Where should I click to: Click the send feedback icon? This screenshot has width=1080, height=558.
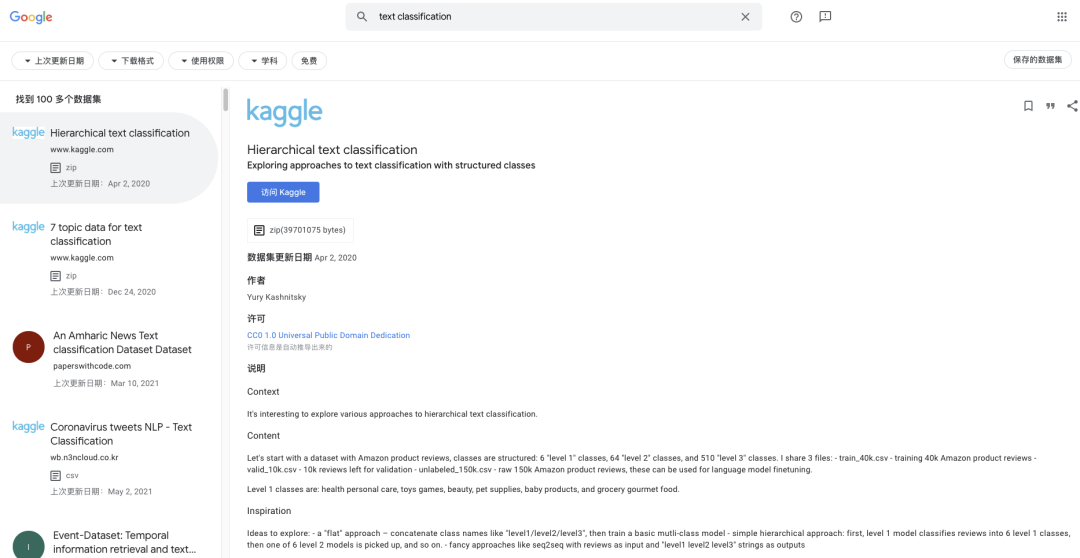pos(825,17)
